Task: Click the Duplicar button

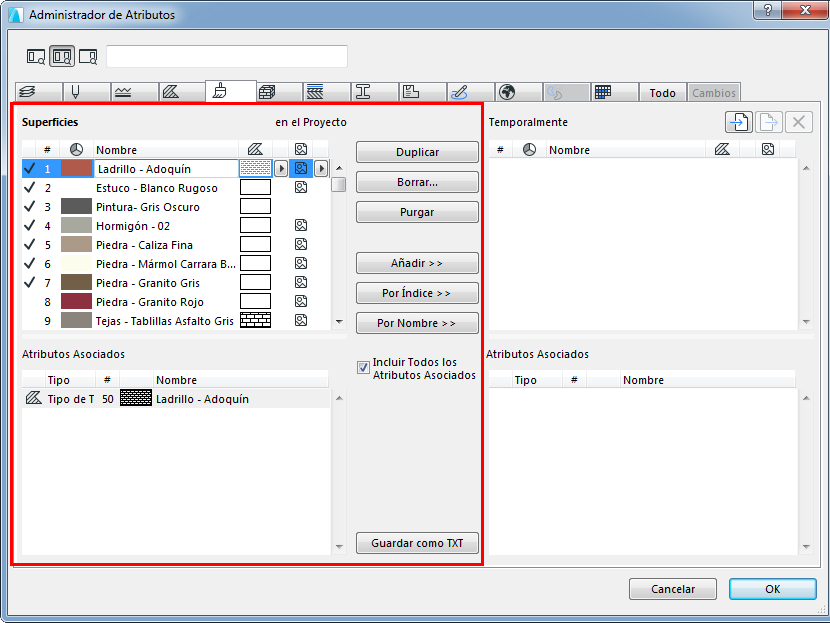Action: tap(417, 152)
